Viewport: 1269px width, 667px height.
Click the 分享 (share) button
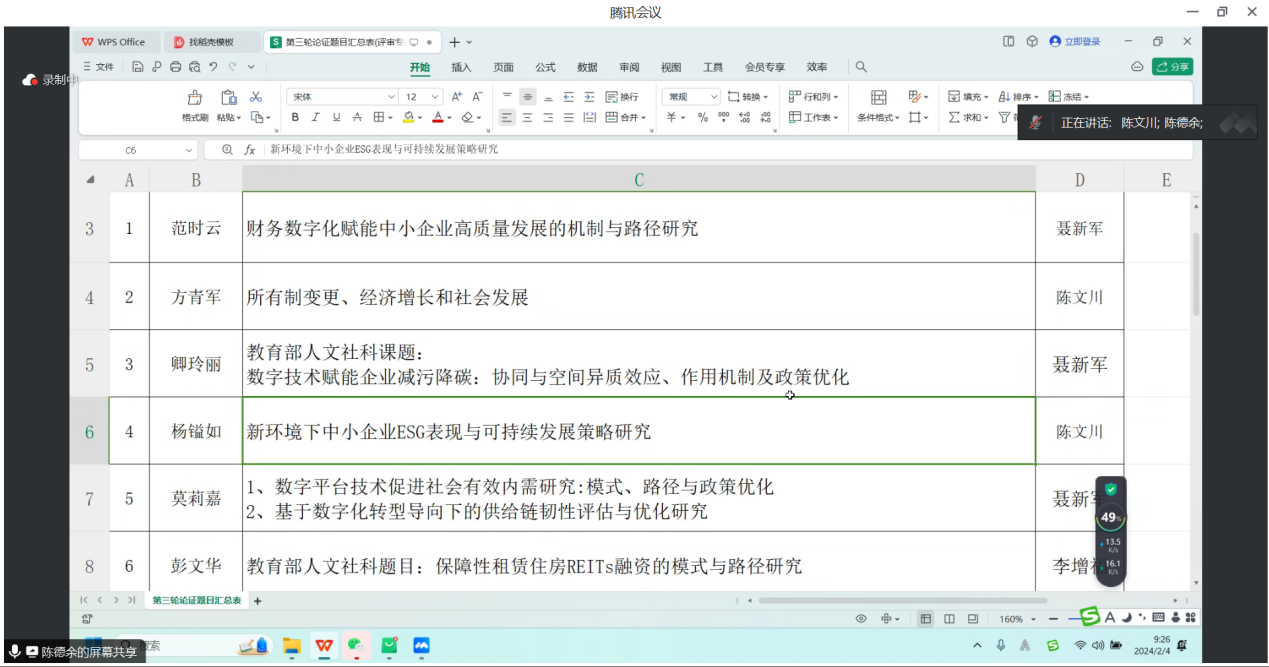pyautogui.click(x=1172, y=66)
